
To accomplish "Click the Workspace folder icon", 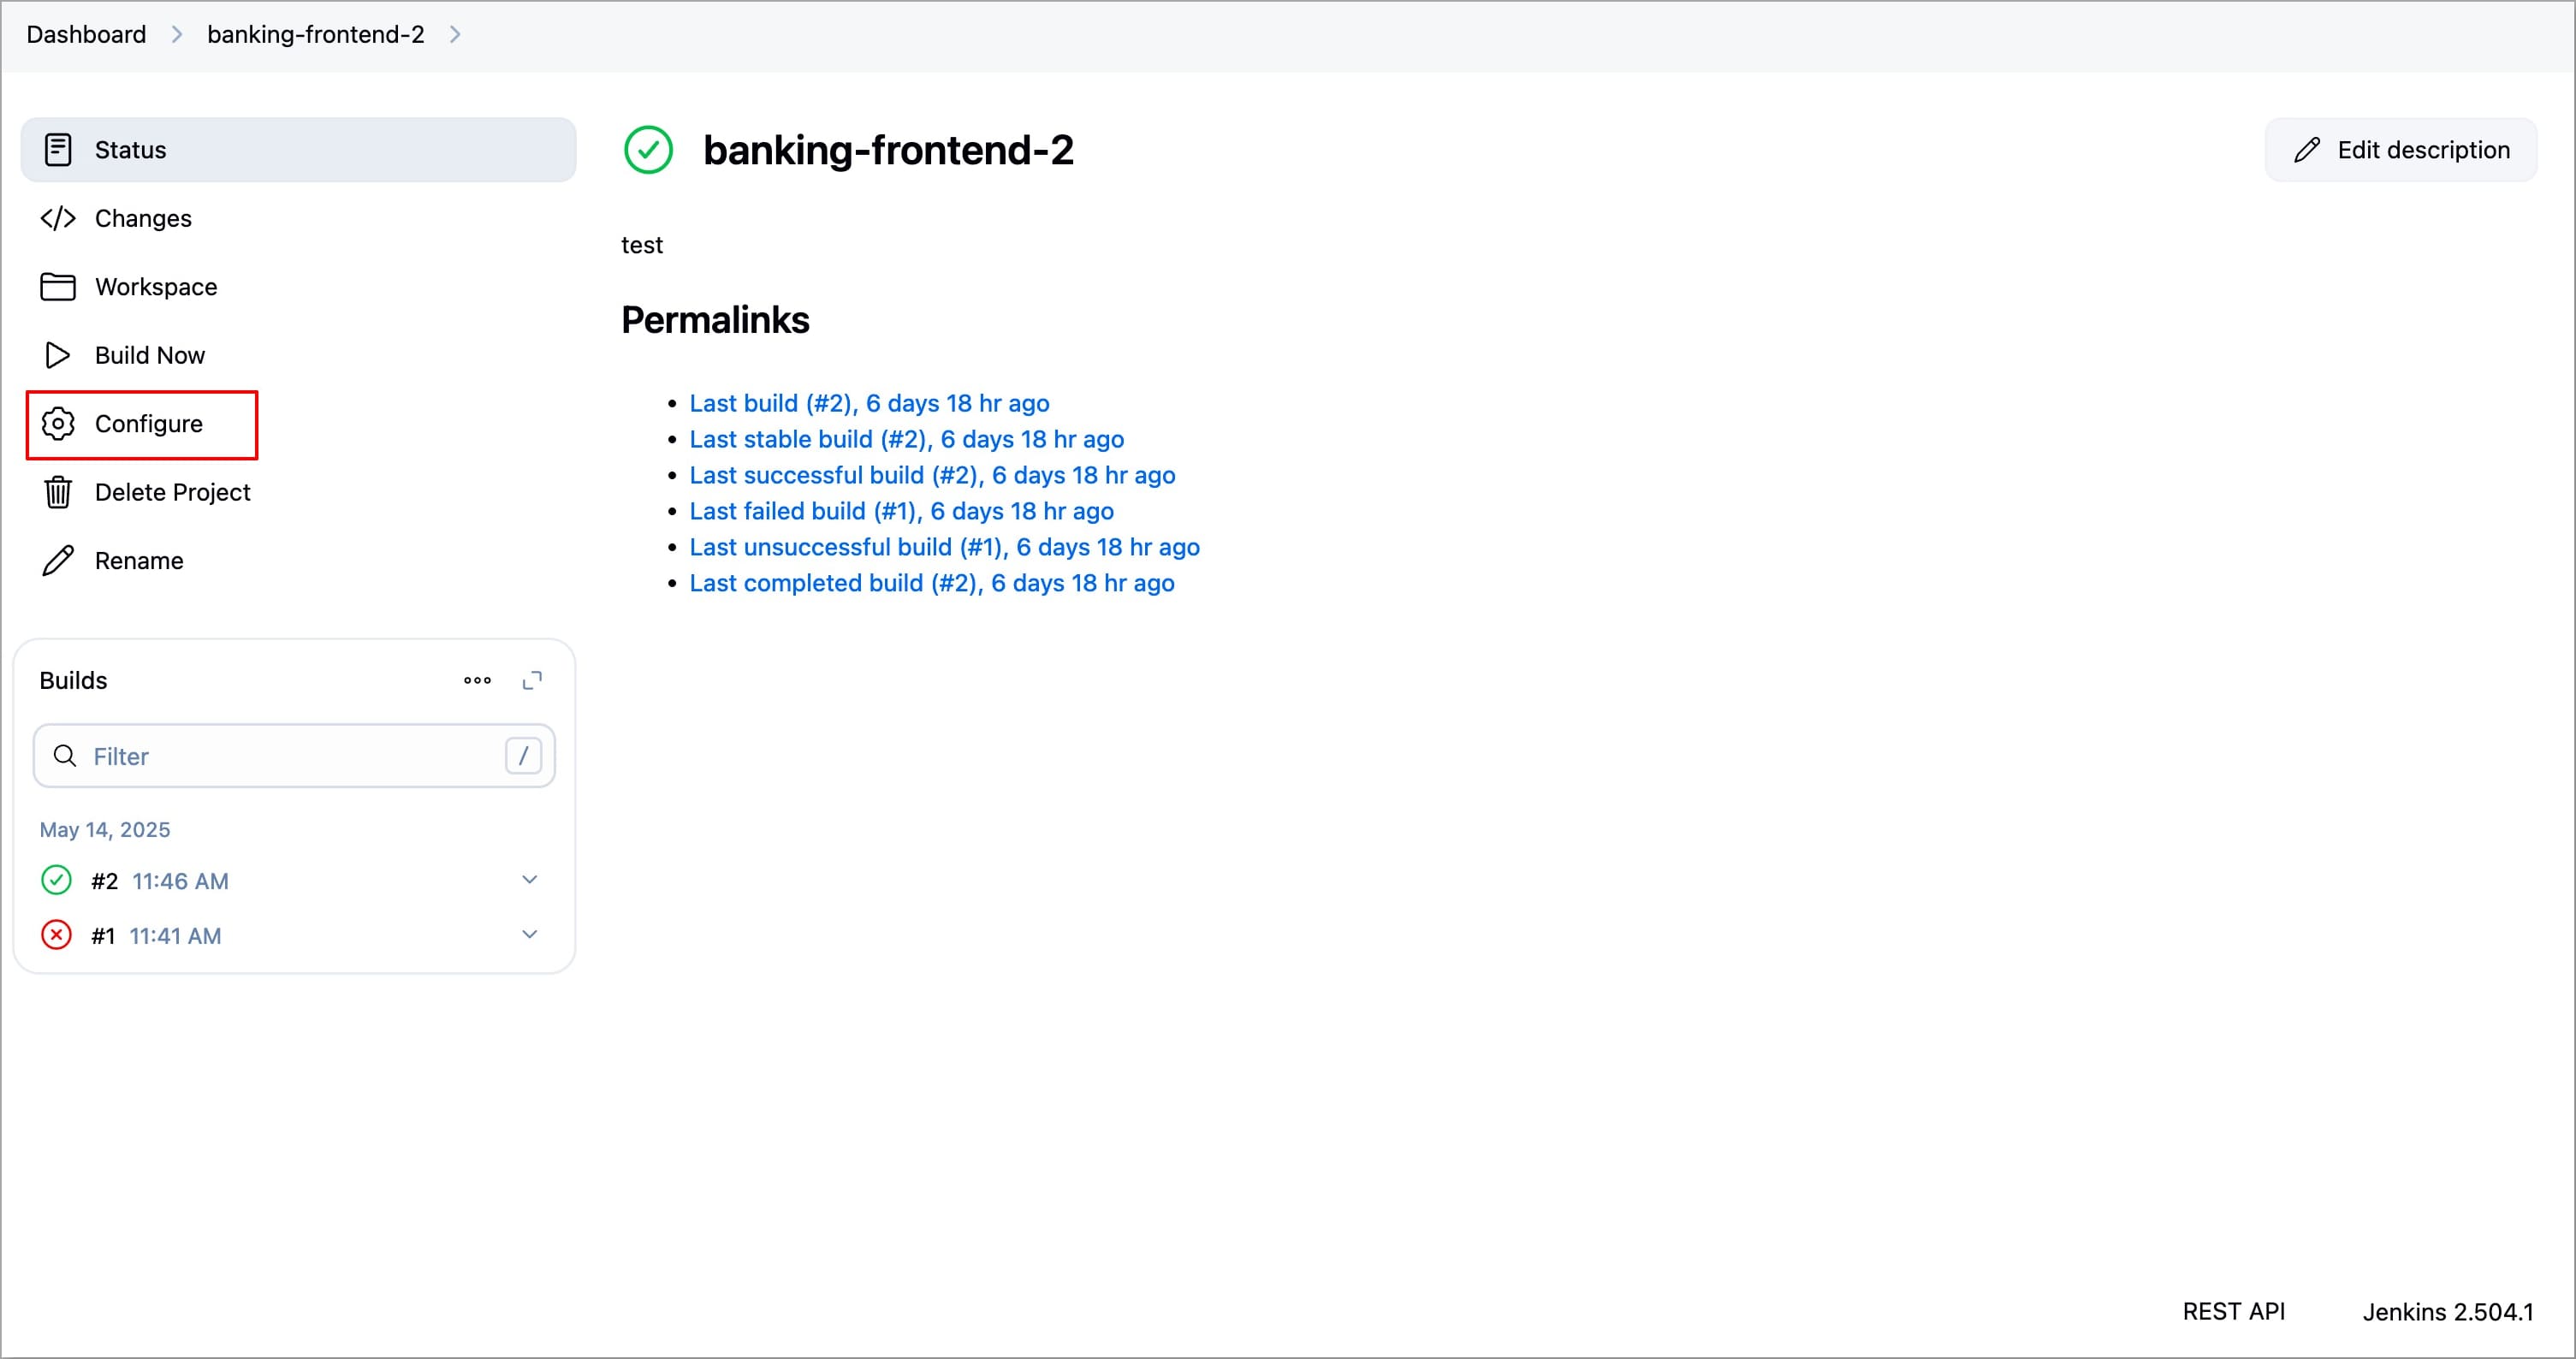I will point(58,287).
